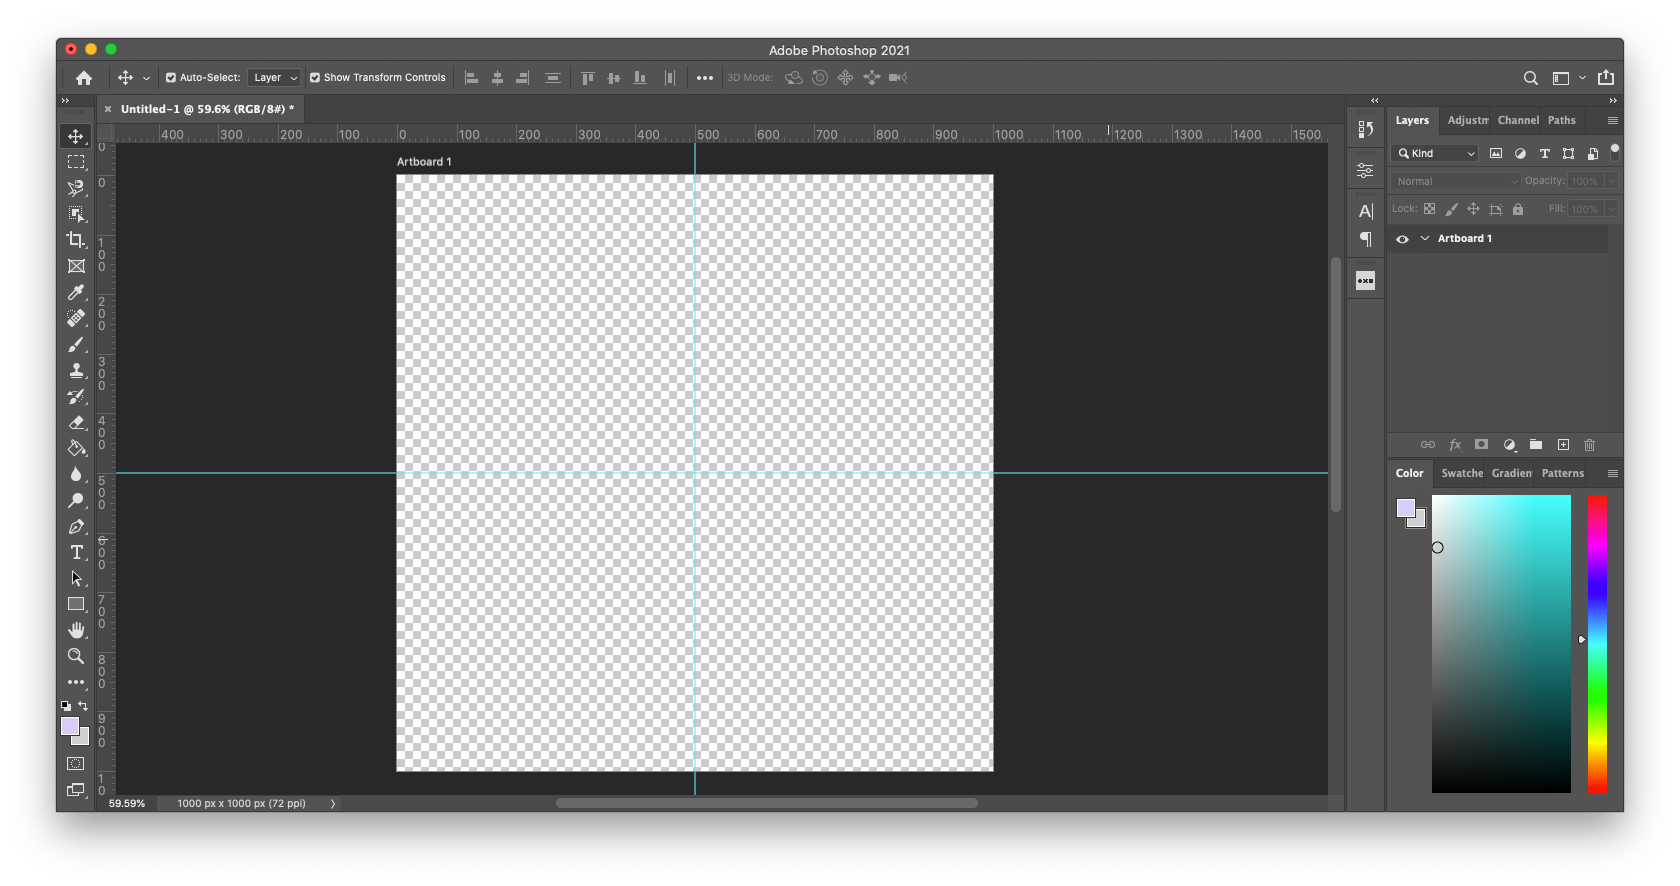Select the Path Selection tool
This screenshot has width=1680, height=886.
point(76,578)
